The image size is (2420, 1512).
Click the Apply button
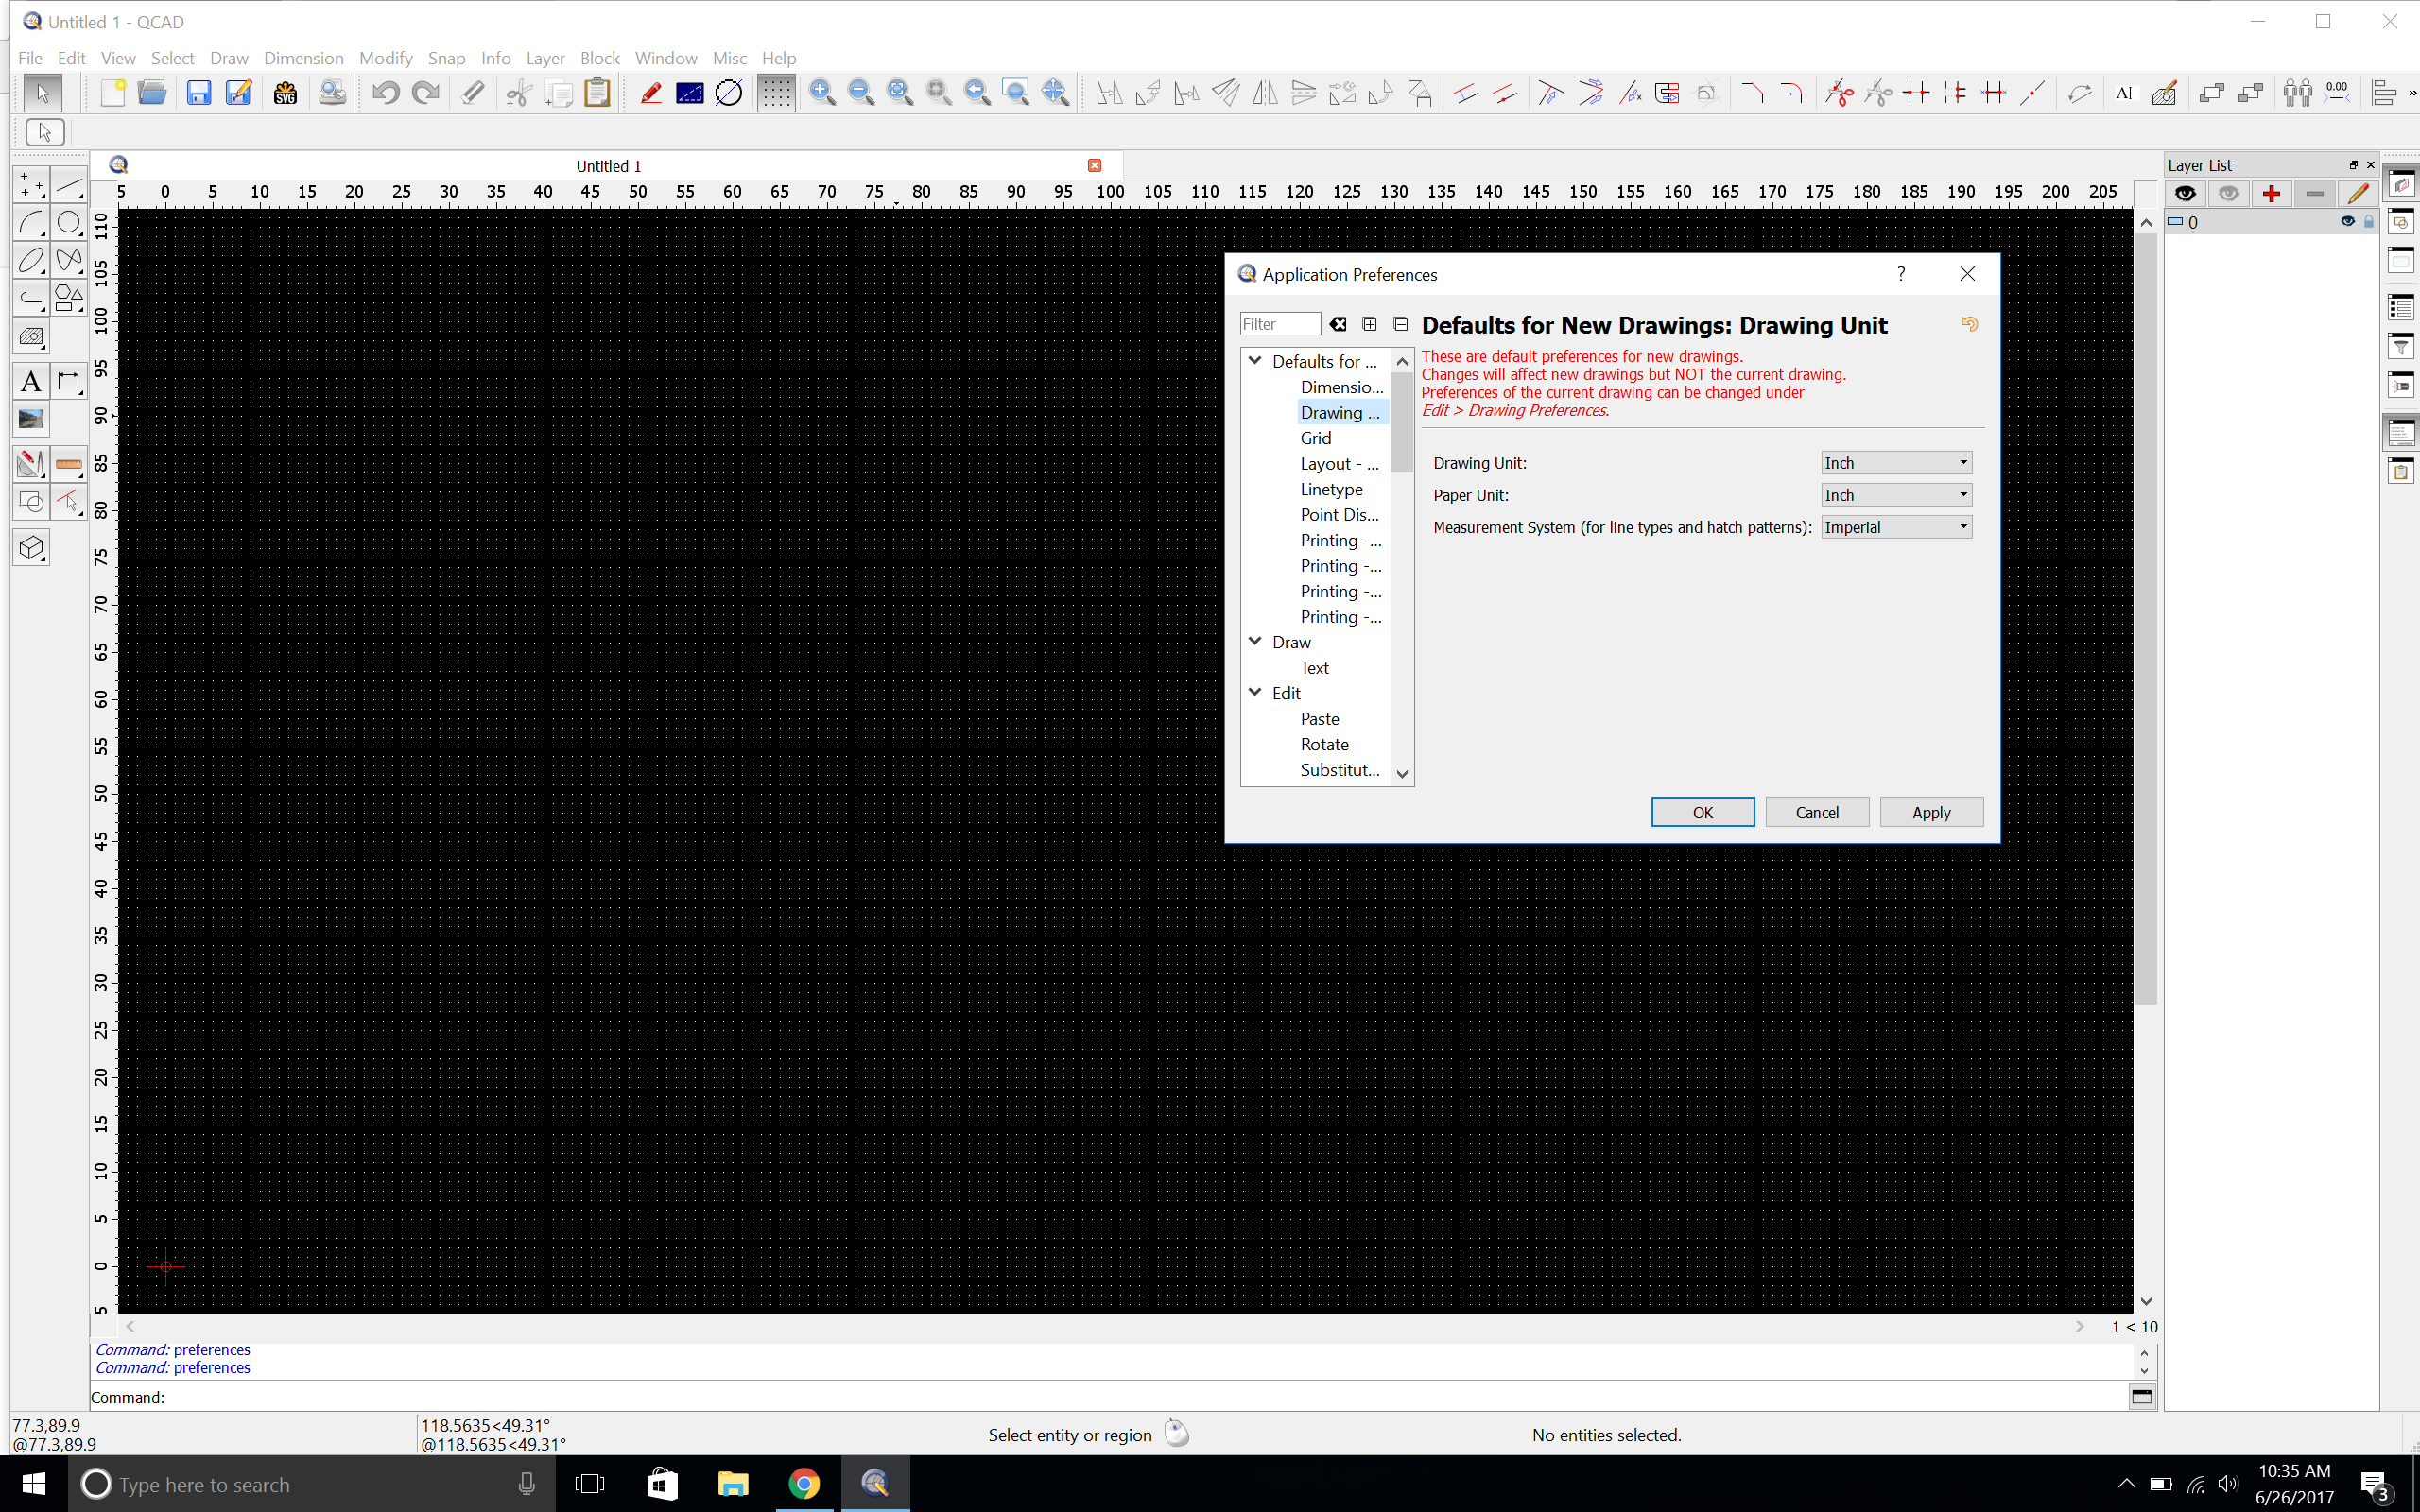[x=1930, y=812]
